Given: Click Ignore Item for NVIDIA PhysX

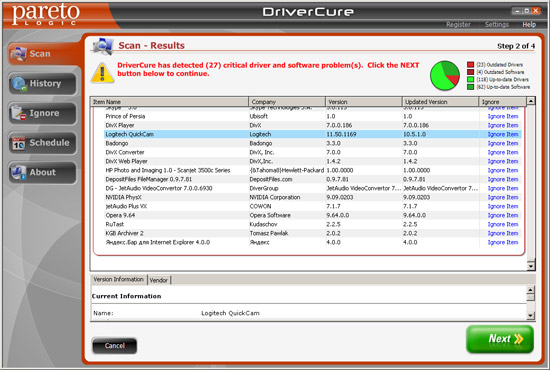Looking at the screenshot, I should click(503, 197).
